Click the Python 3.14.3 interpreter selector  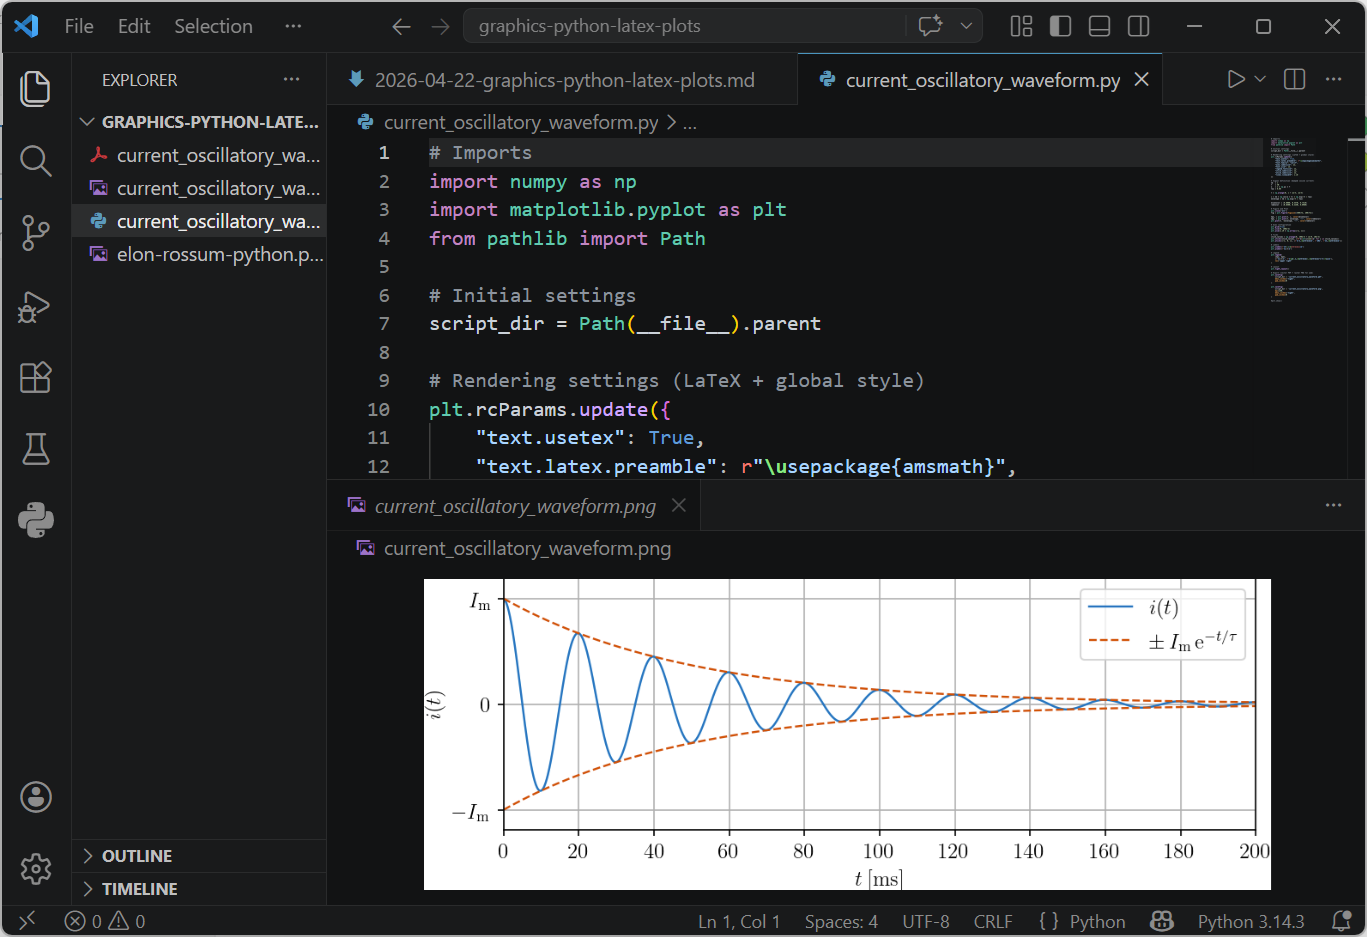[x=1250, y=921]
